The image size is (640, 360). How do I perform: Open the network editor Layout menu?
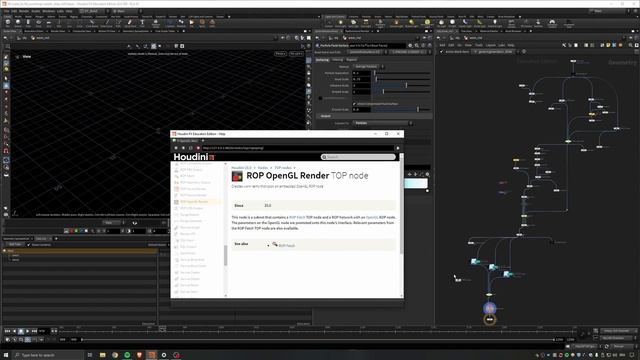tap(491, 45)
